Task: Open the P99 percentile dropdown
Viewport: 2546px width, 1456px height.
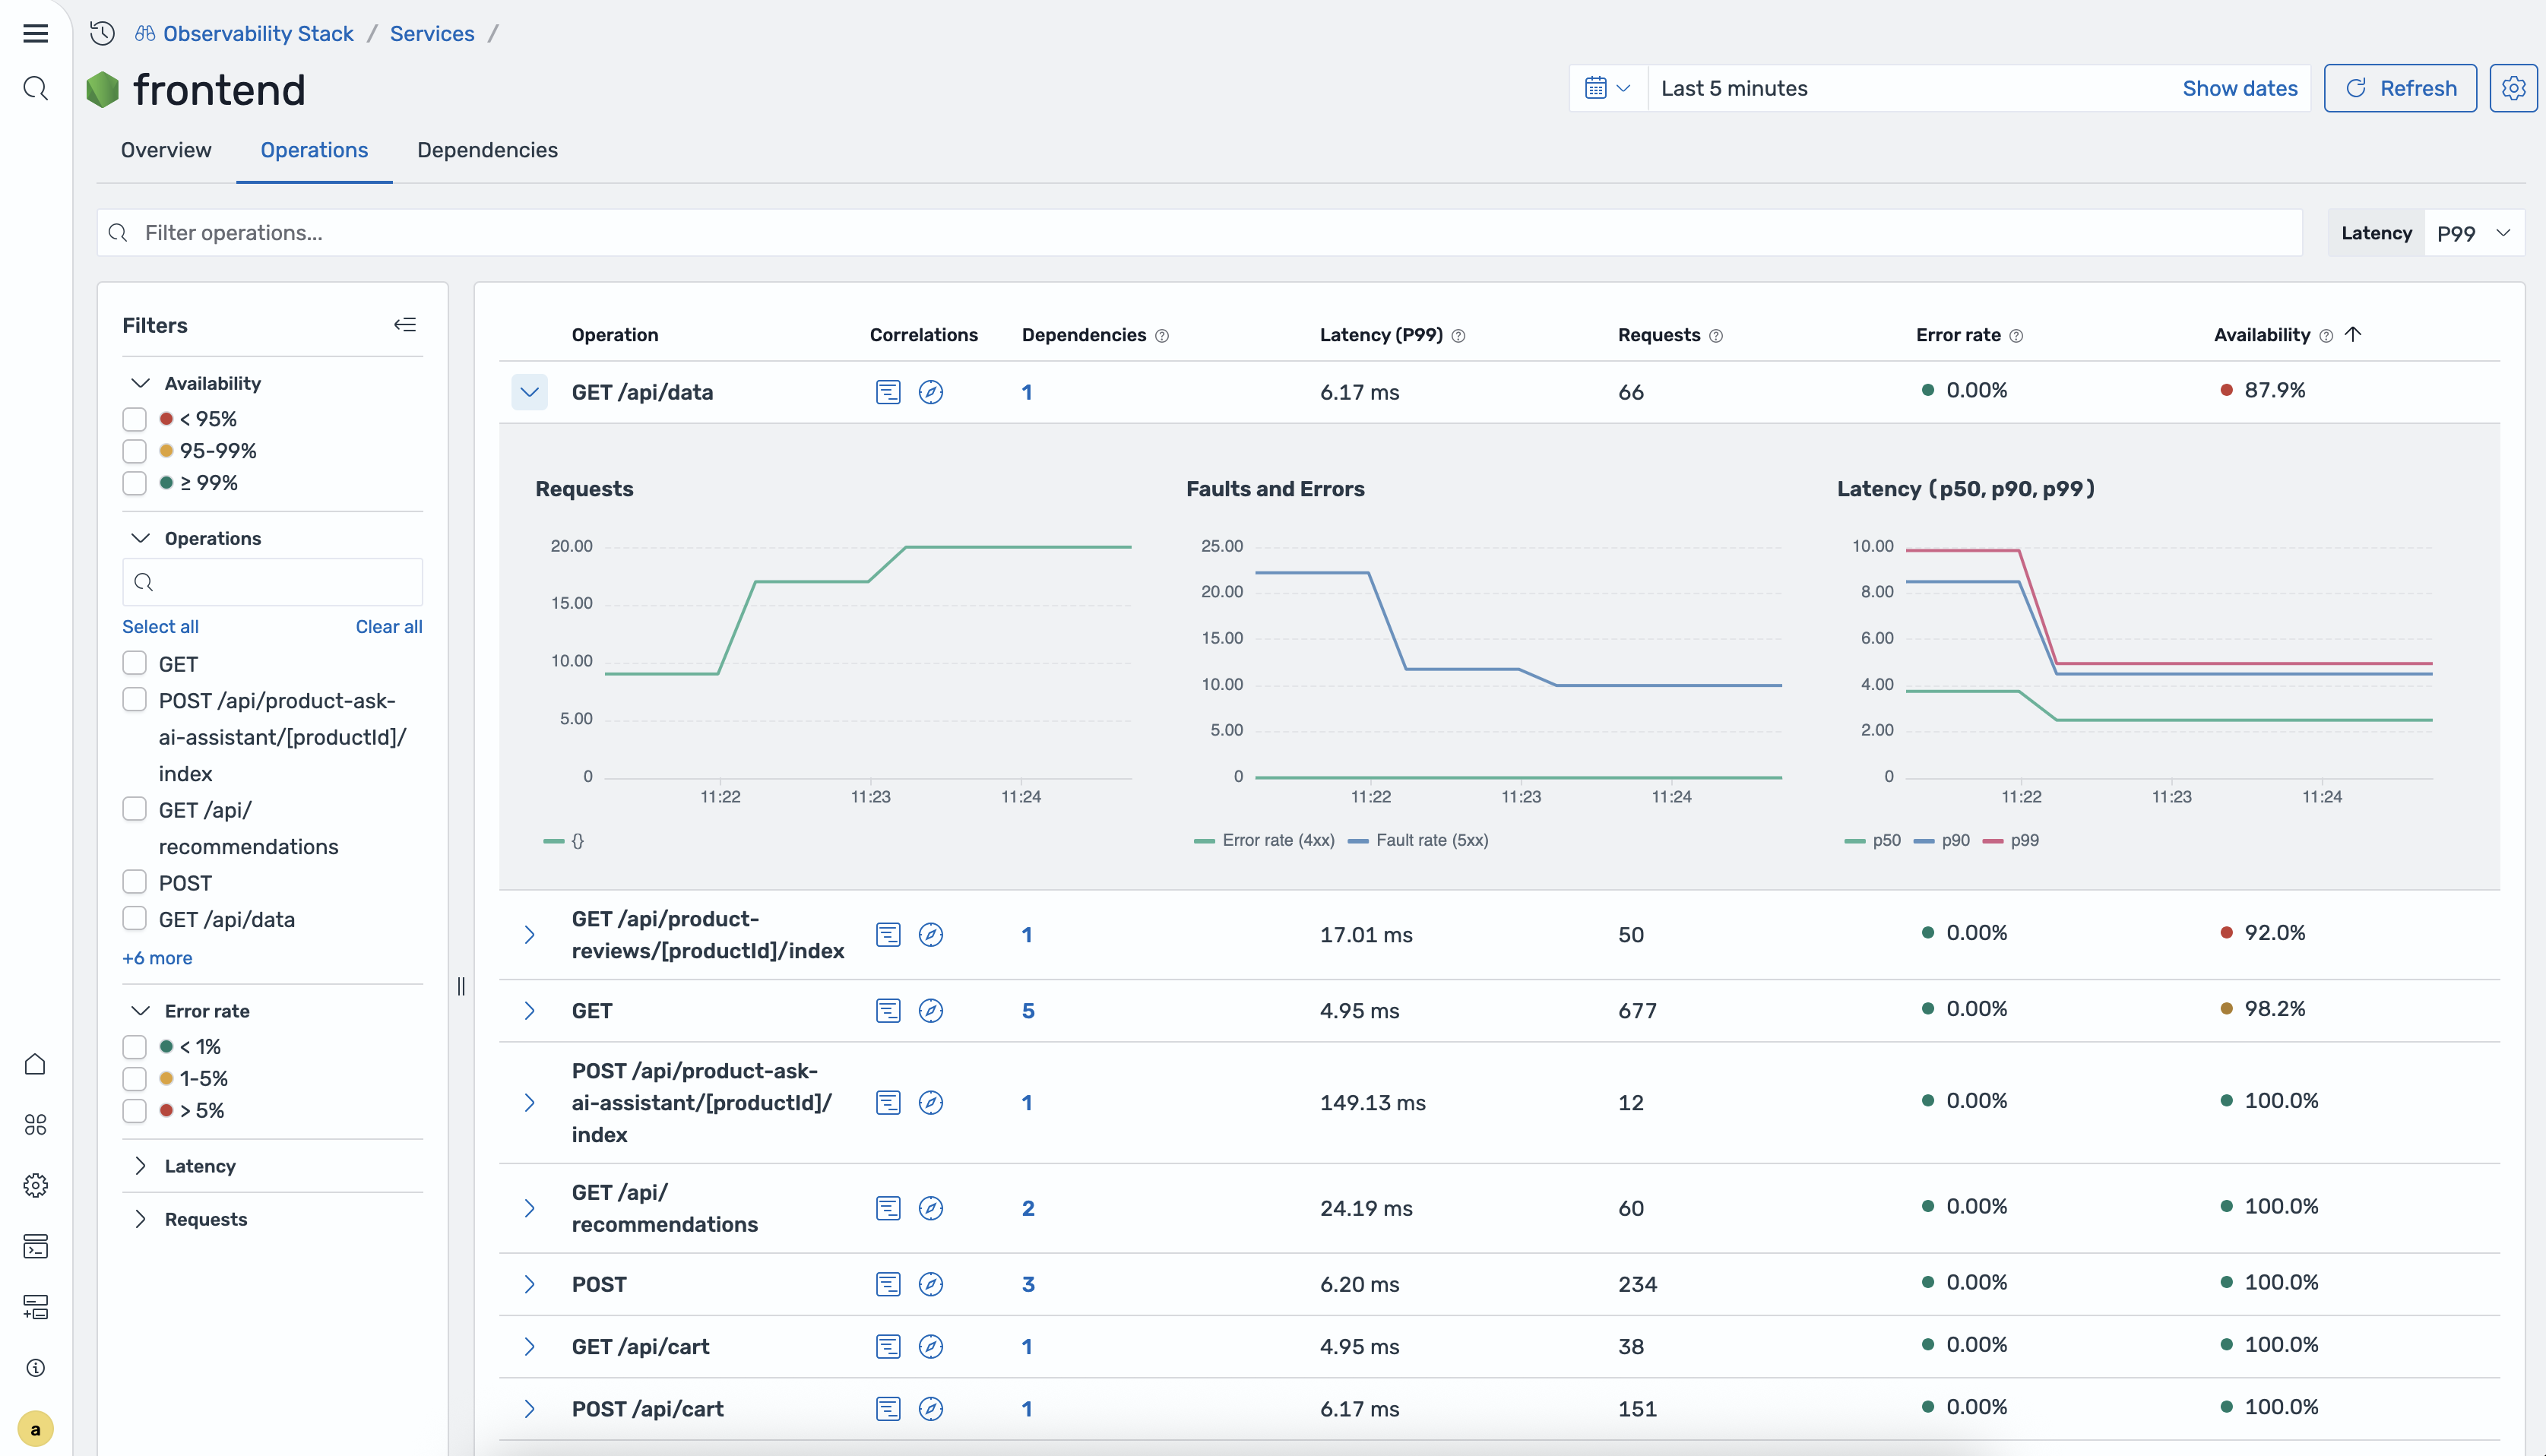Action: (2474, 232)
